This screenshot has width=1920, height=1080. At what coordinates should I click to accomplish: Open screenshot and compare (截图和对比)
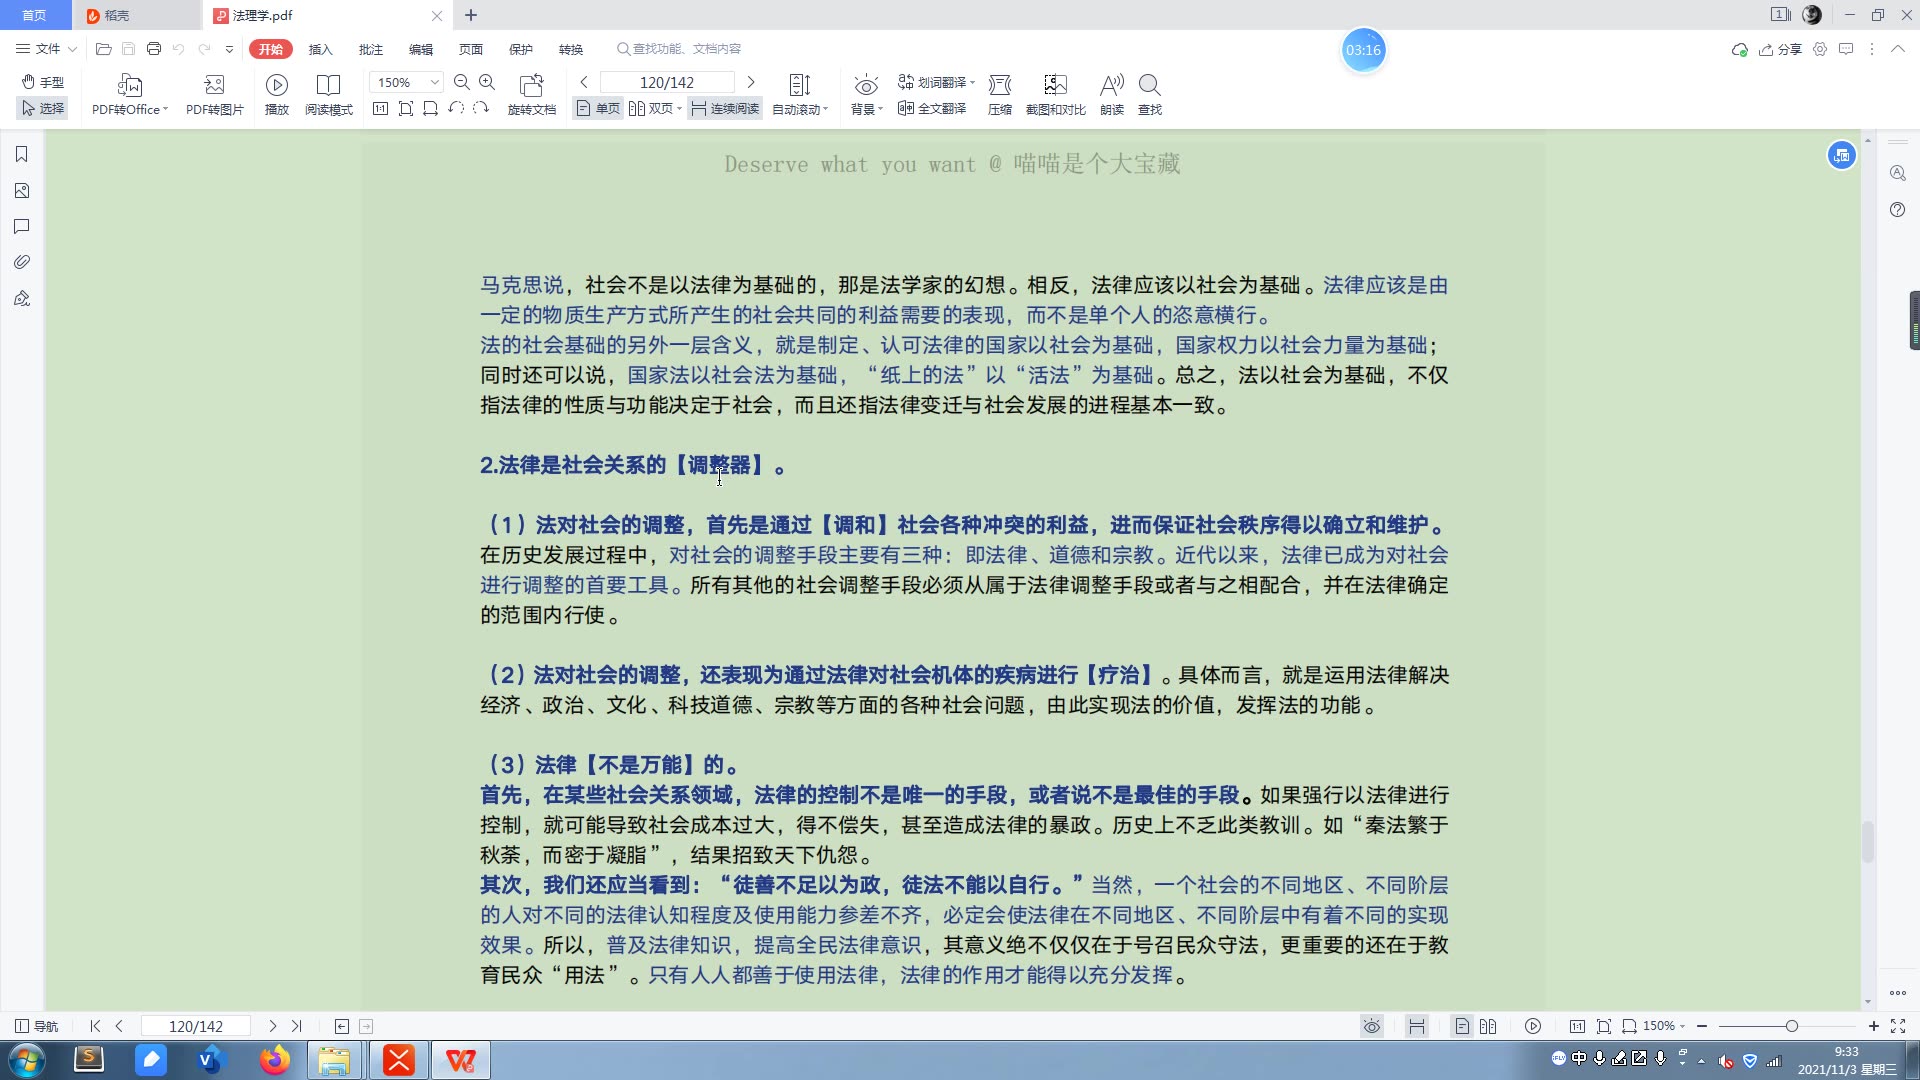click(1055, 95)
